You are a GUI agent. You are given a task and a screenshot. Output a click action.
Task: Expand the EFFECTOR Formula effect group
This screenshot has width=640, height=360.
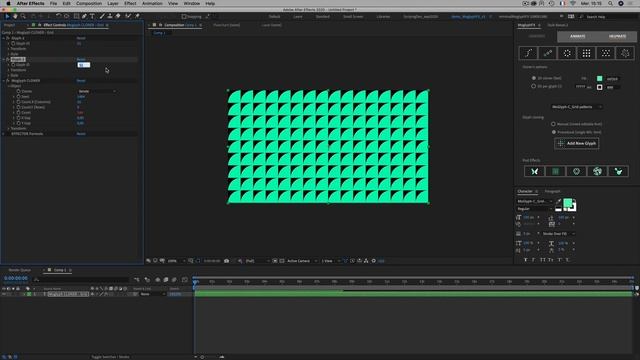(4, 134)
